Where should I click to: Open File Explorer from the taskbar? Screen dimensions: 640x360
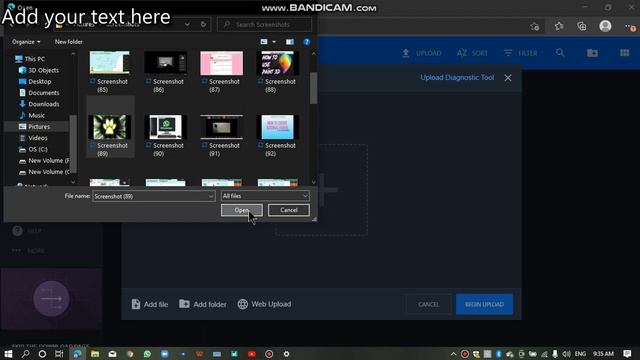click(95, 353)
